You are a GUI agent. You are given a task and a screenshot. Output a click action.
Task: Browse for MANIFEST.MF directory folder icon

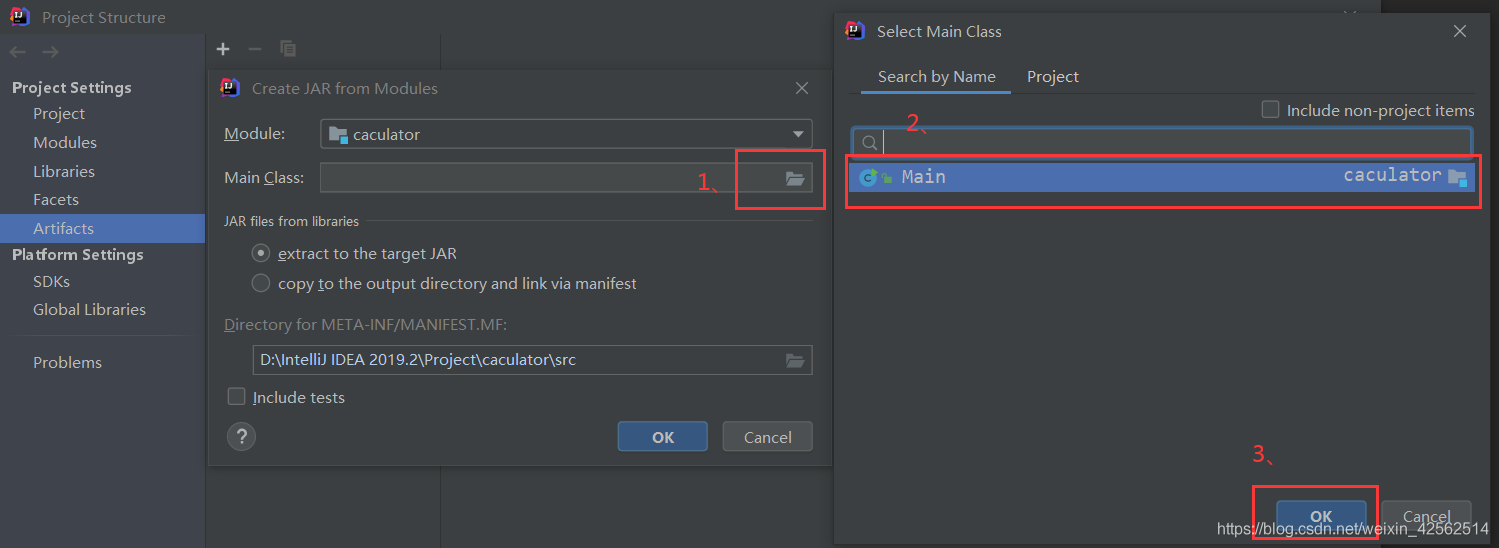click(795, 360)
